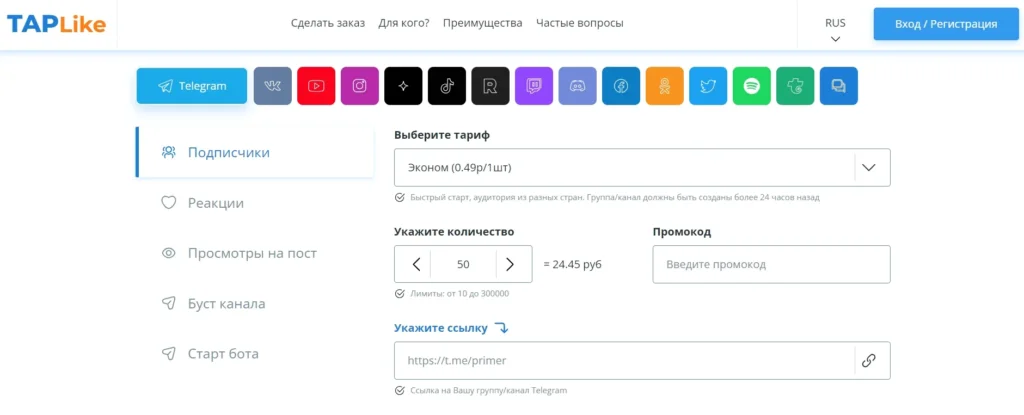Open the blue chat bubbles icon
This screenshot has width=1024, height=415.
coord(839,86)
